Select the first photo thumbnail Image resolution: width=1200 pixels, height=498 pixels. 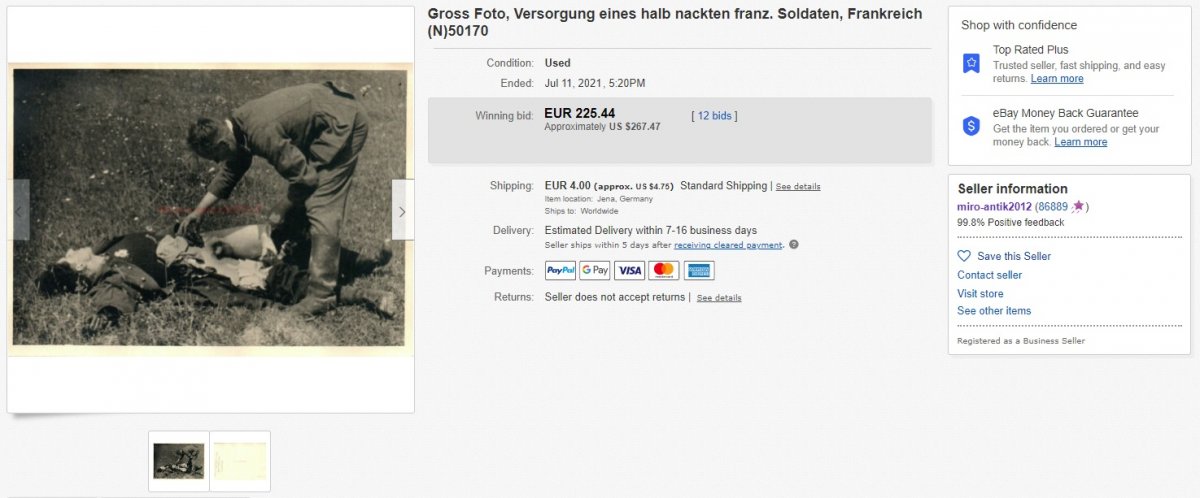(x=179, y=461)
